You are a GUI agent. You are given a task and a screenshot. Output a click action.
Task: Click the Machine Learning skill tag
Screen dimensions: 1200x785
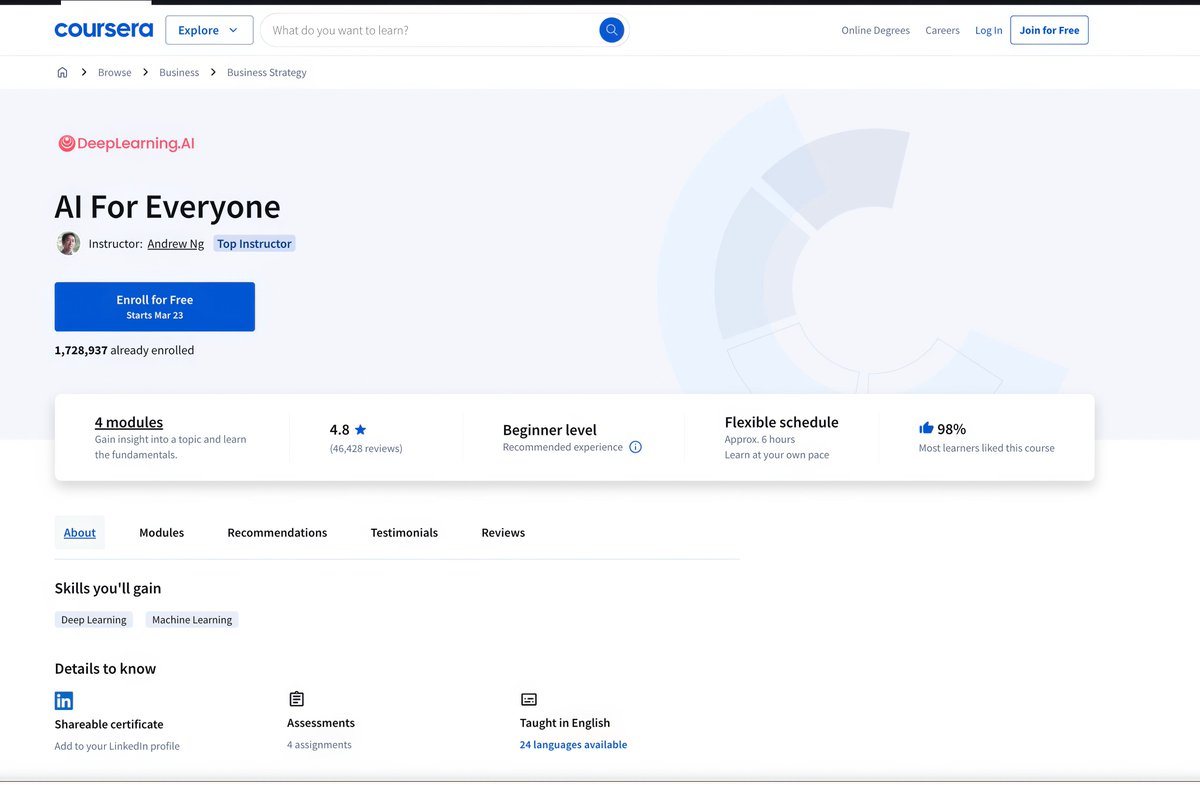coord(192,620)
